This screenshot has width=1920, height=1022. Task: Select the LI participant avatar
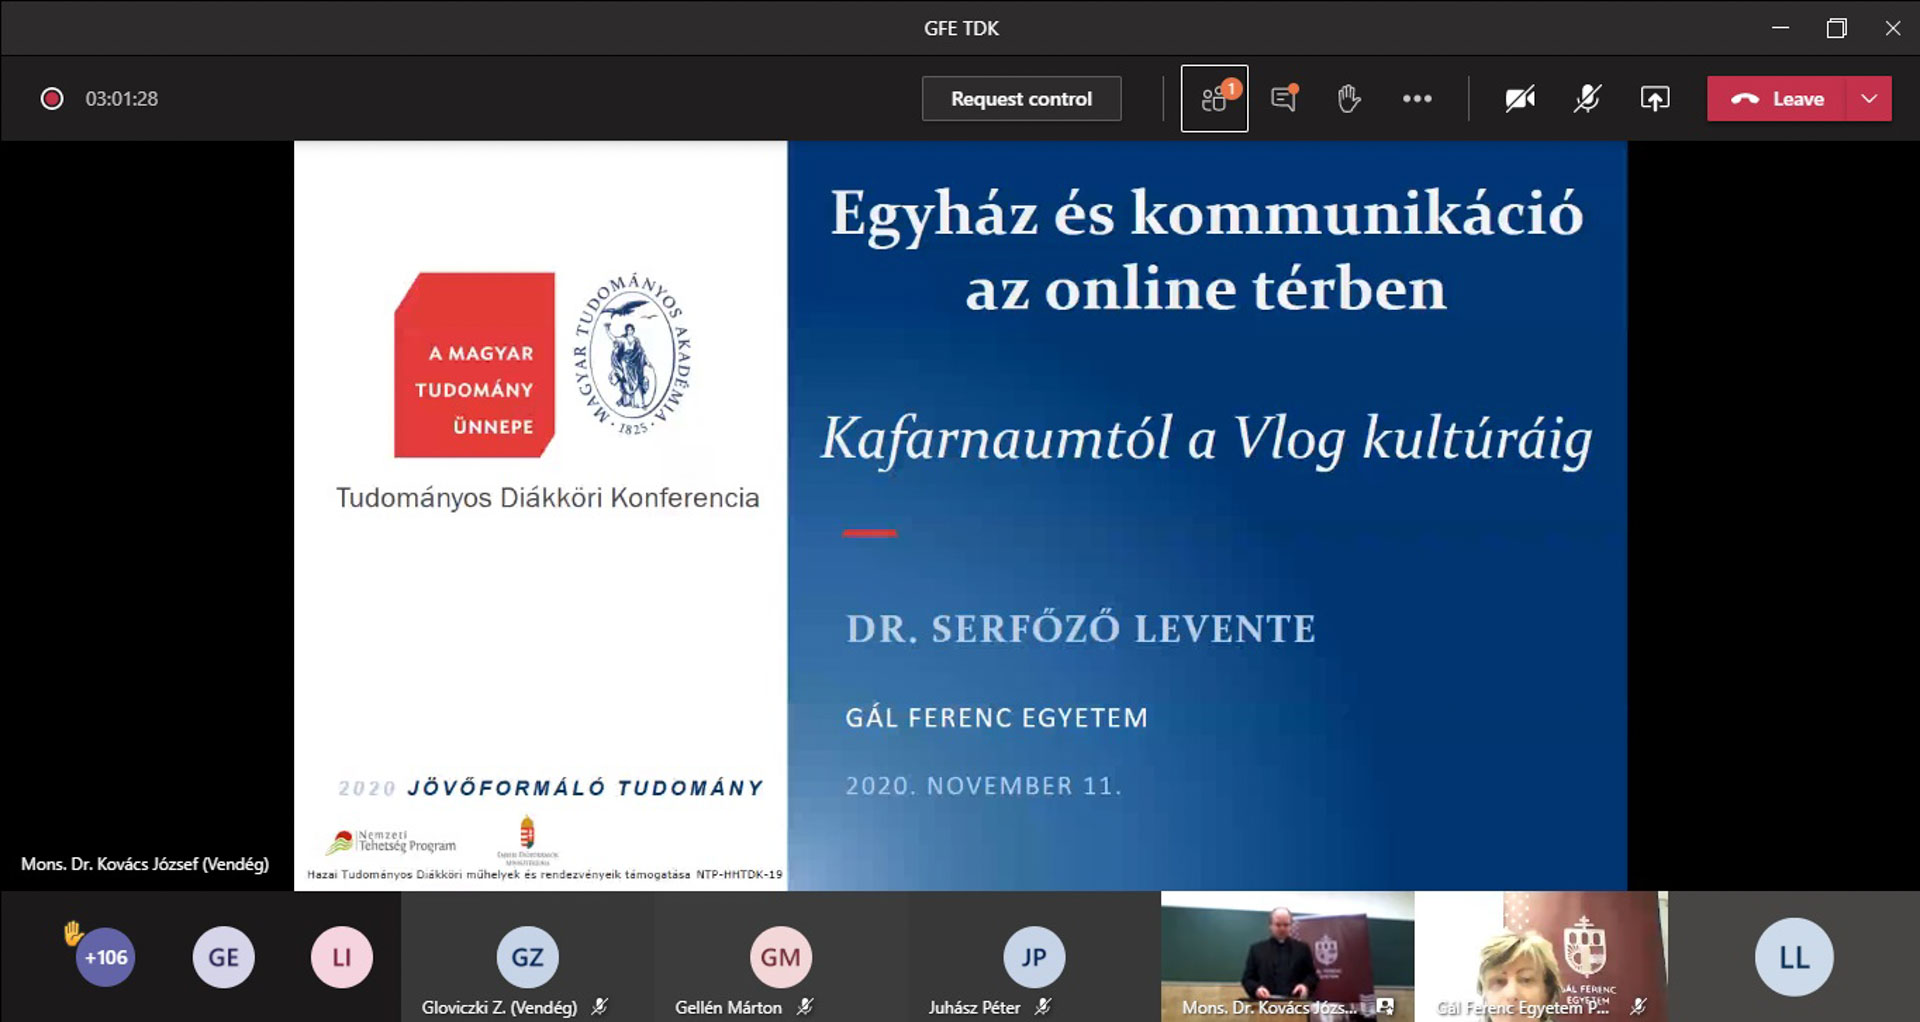coord(341,957)
